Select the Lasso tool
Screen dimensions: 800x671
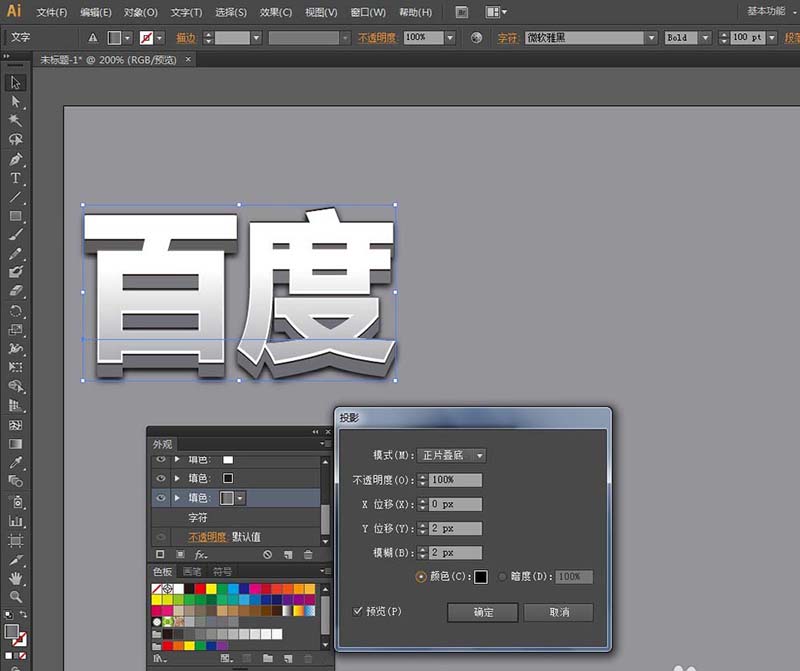click(15, 139)
